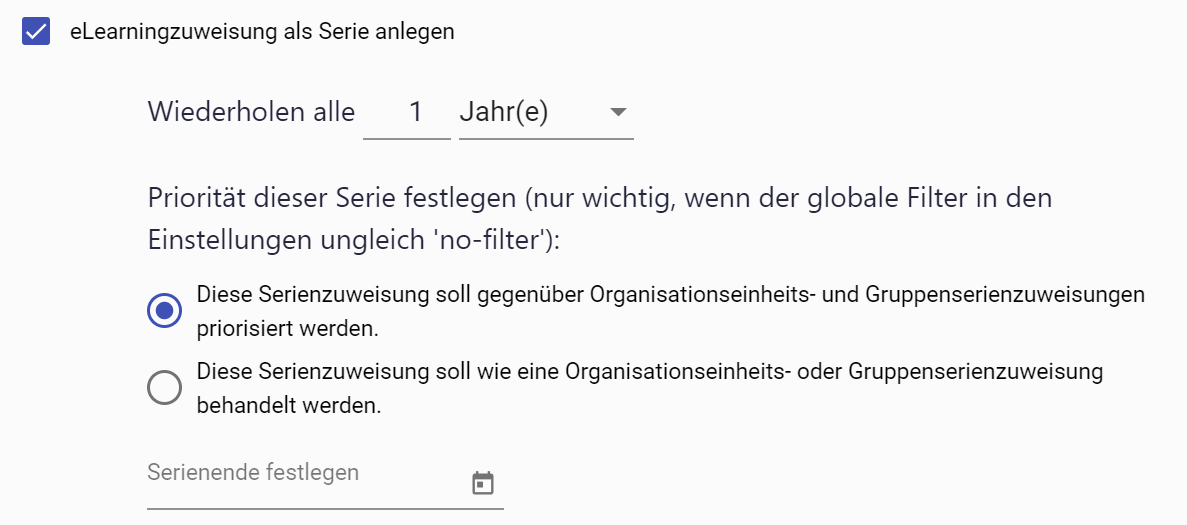Click the words 'Organisationseinheits- oder Gruppenserienzuweisung'
Screen dimensions: 1187x525
834,372
